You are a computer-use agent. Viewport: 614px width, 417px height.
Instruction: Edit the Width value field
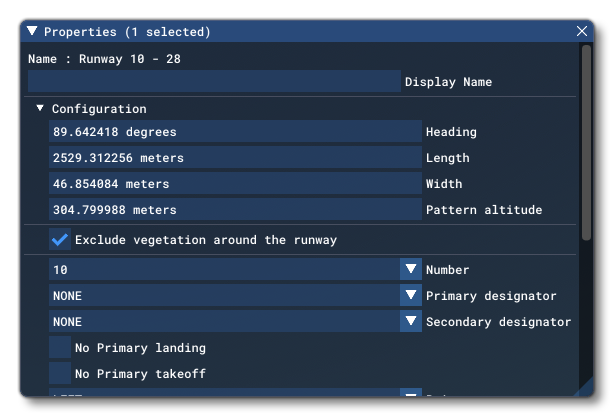235,183
